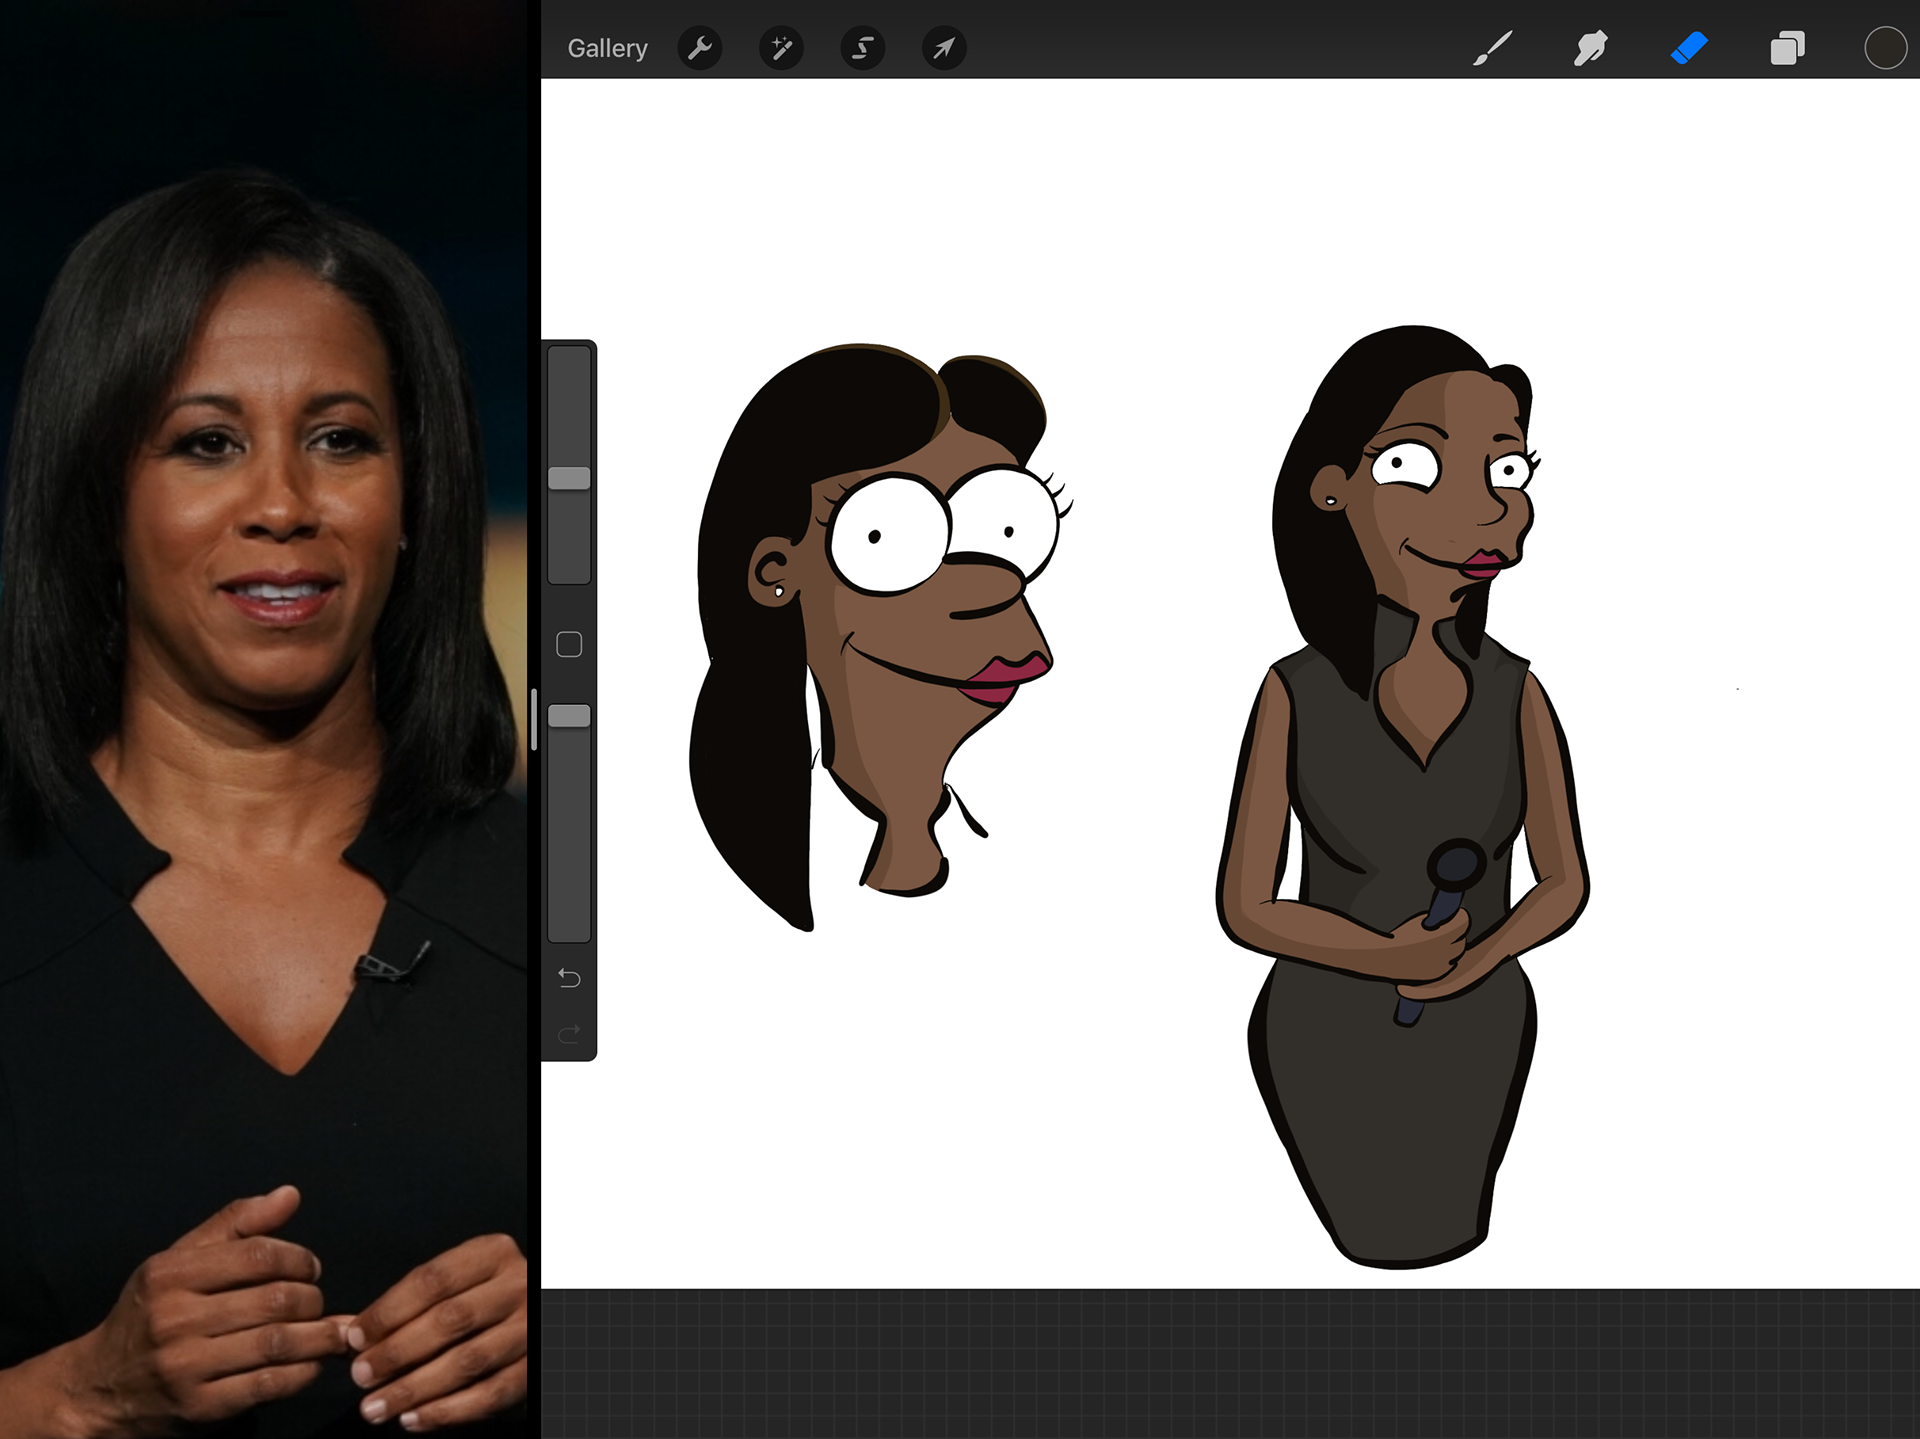The height and width of the screenshot is (1439, 1920).
Task: Tap the square modify button on sidebar
Action: tap(569, 645)
